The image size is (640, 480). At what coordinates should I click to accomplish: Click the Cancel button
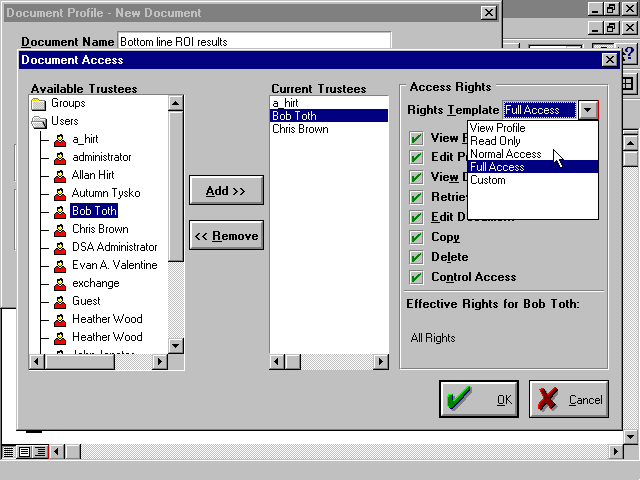[x=569, y=399]
